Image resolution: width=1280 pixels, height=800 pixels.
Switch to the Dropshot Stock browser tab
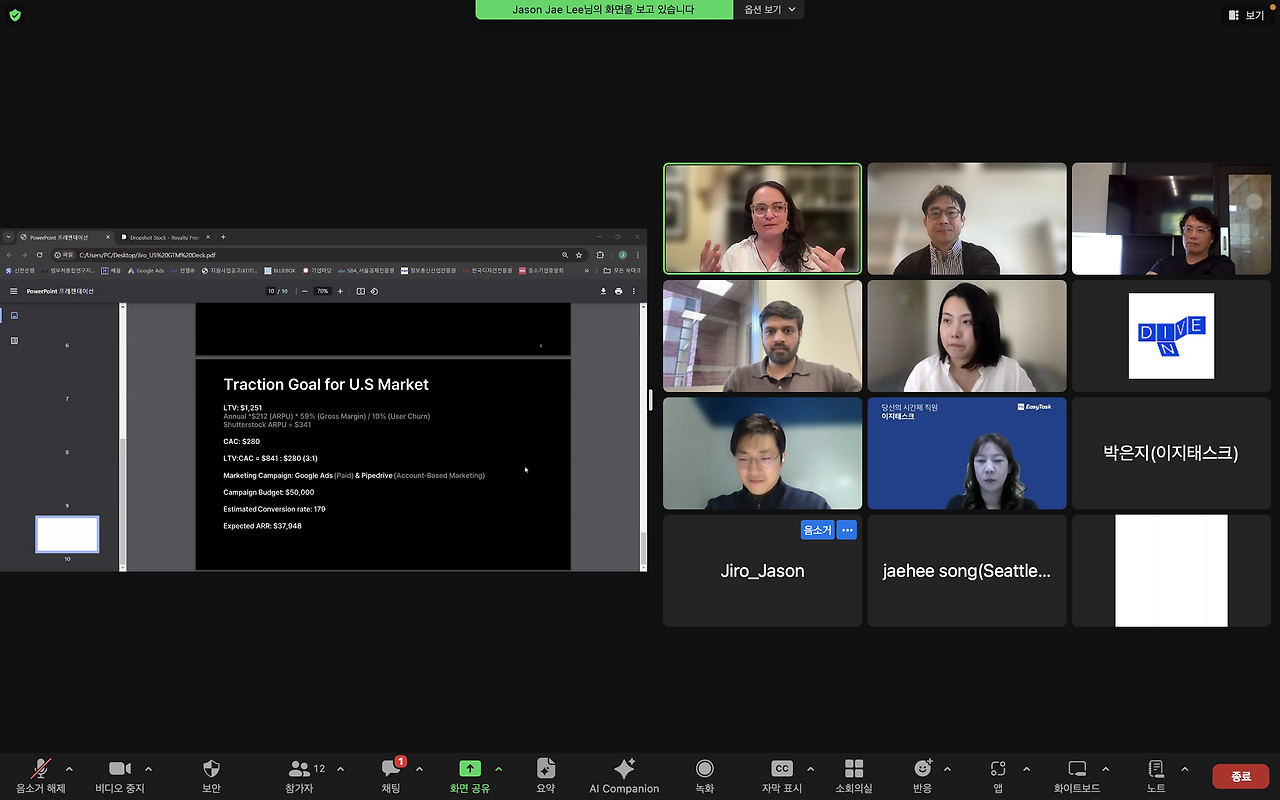coord(165,237)
